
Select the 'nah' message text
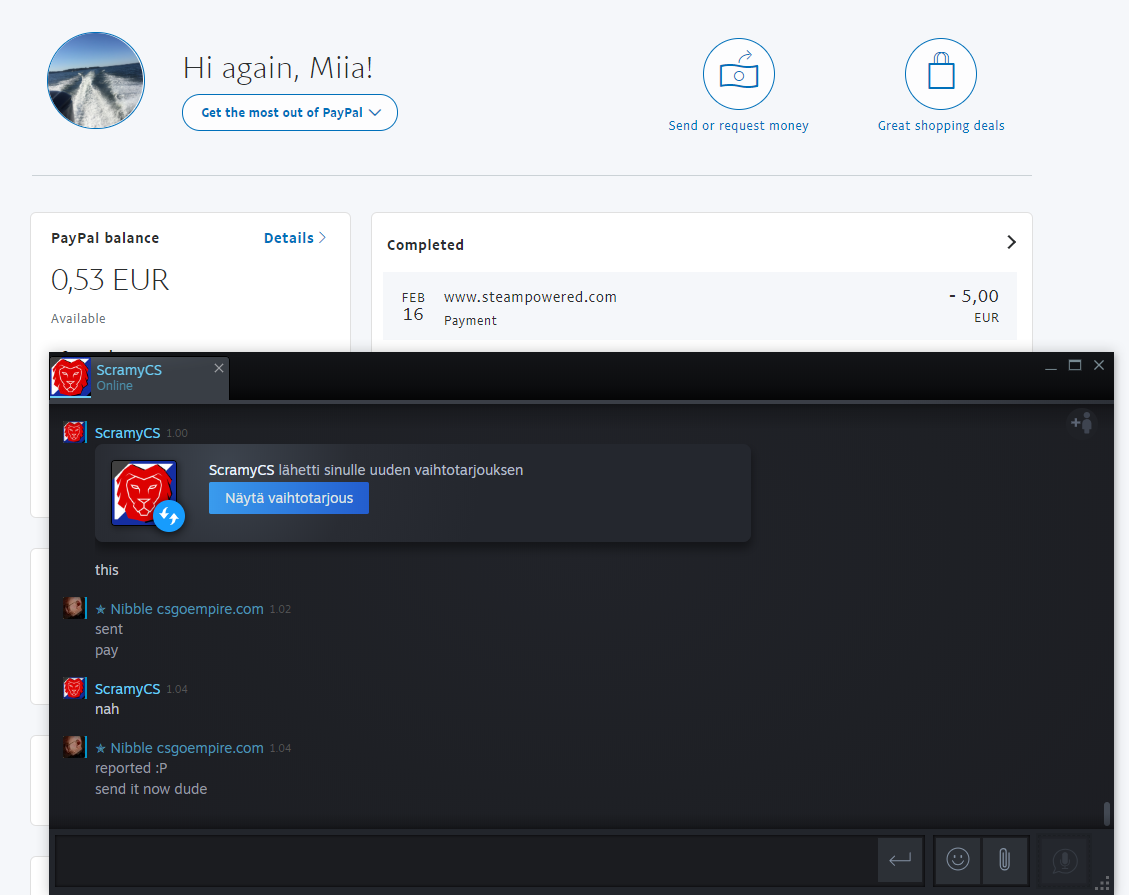(x=107, y=709)
